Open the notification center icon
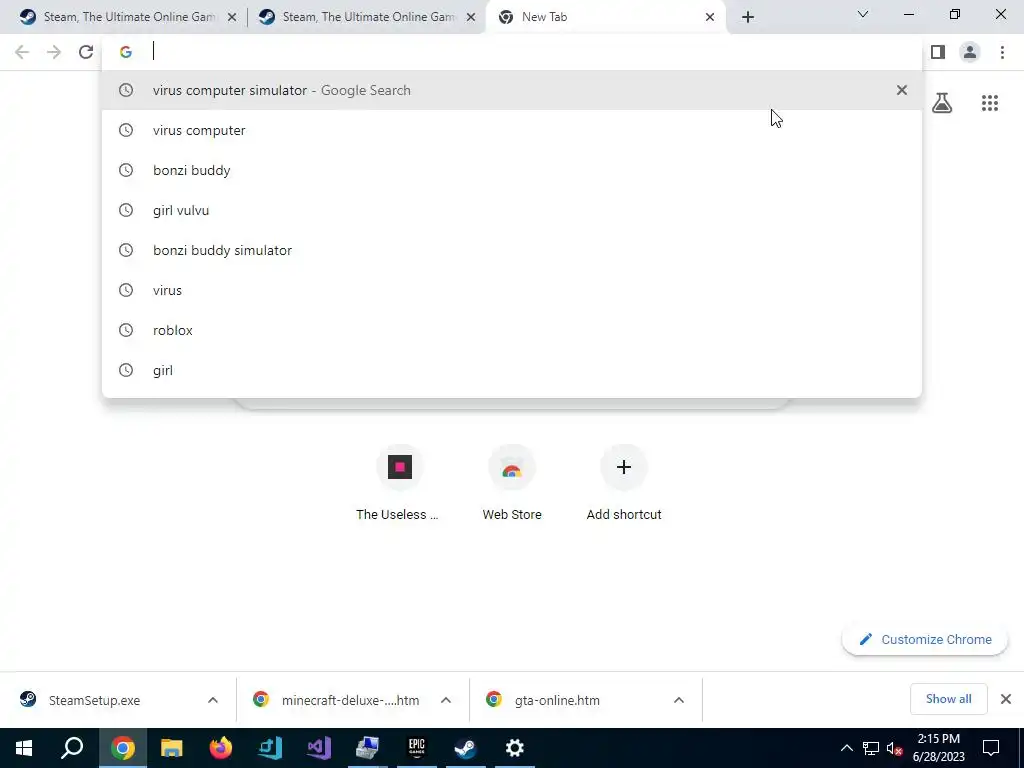Viewport: 1024px width, 768px height. (991, 748)
